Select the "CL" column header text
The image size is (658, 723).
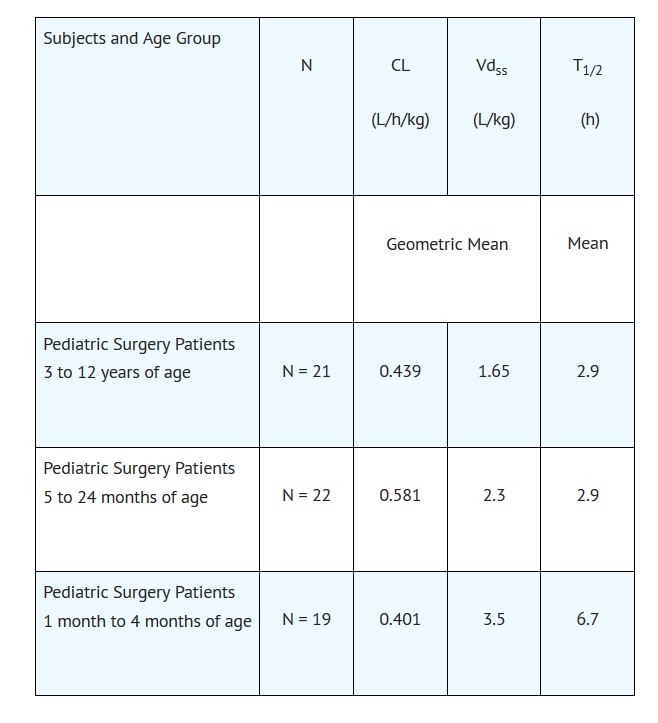click(x=400, y=66)
